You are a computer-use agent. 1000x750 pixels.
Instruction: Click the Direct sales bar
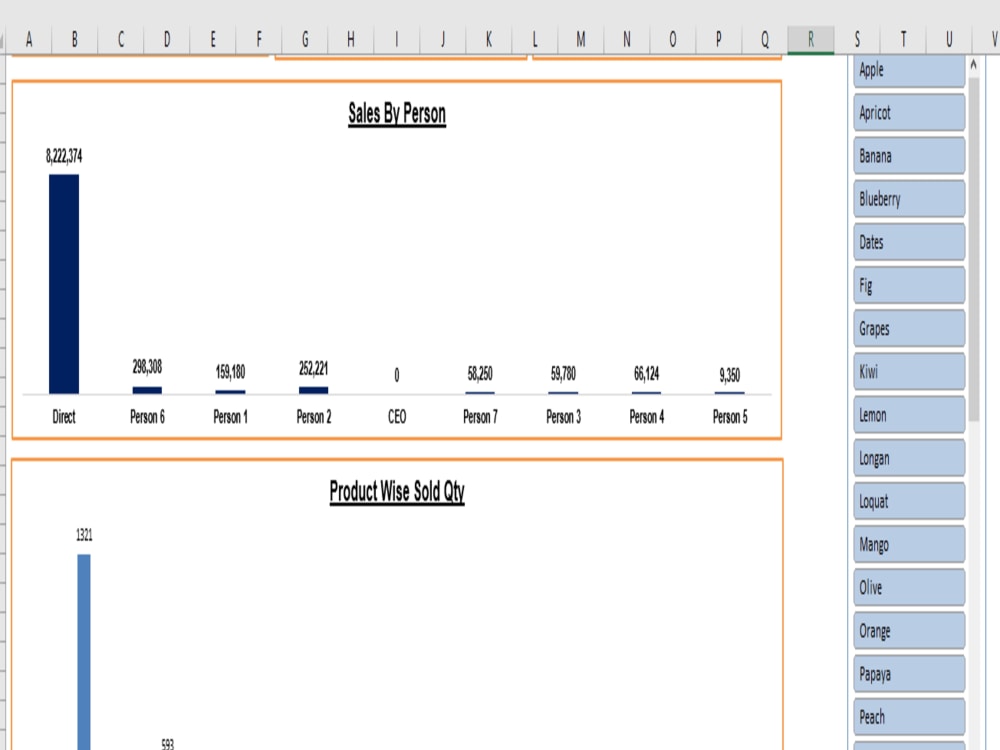point(64,284)
